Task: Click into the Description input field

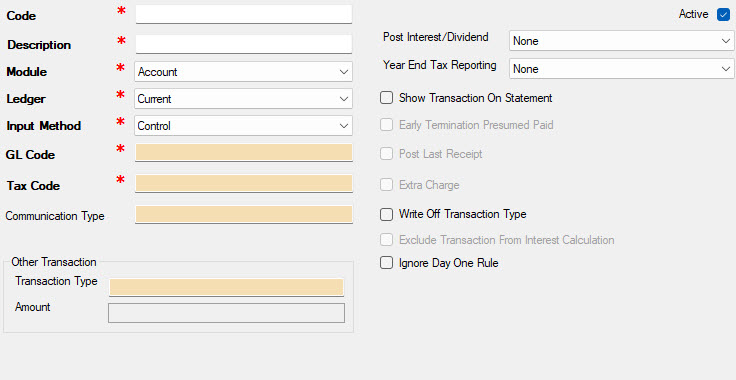Action: point(244,44)
